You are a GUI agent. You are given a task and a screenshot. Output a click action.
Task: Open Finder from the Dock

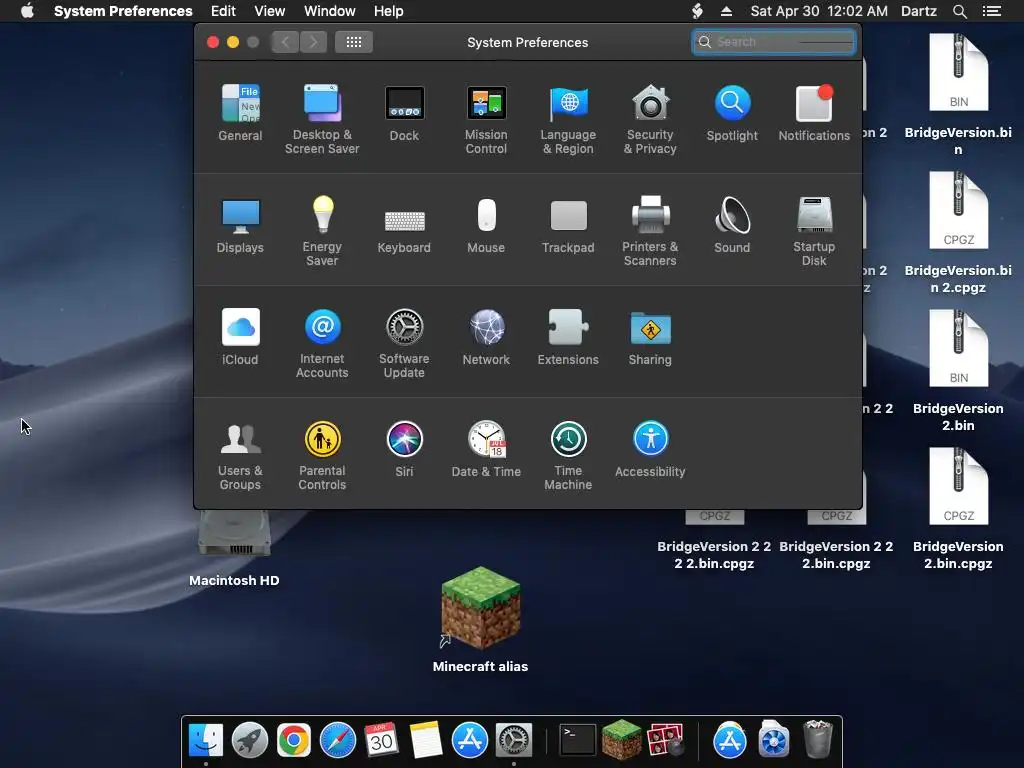[206, 740]
